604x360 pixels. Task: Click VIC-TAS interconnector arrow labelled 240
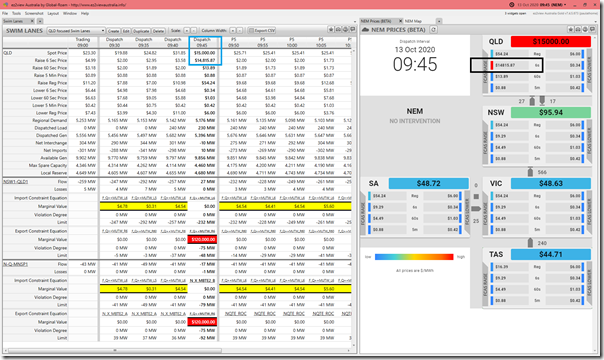[530, 243]
